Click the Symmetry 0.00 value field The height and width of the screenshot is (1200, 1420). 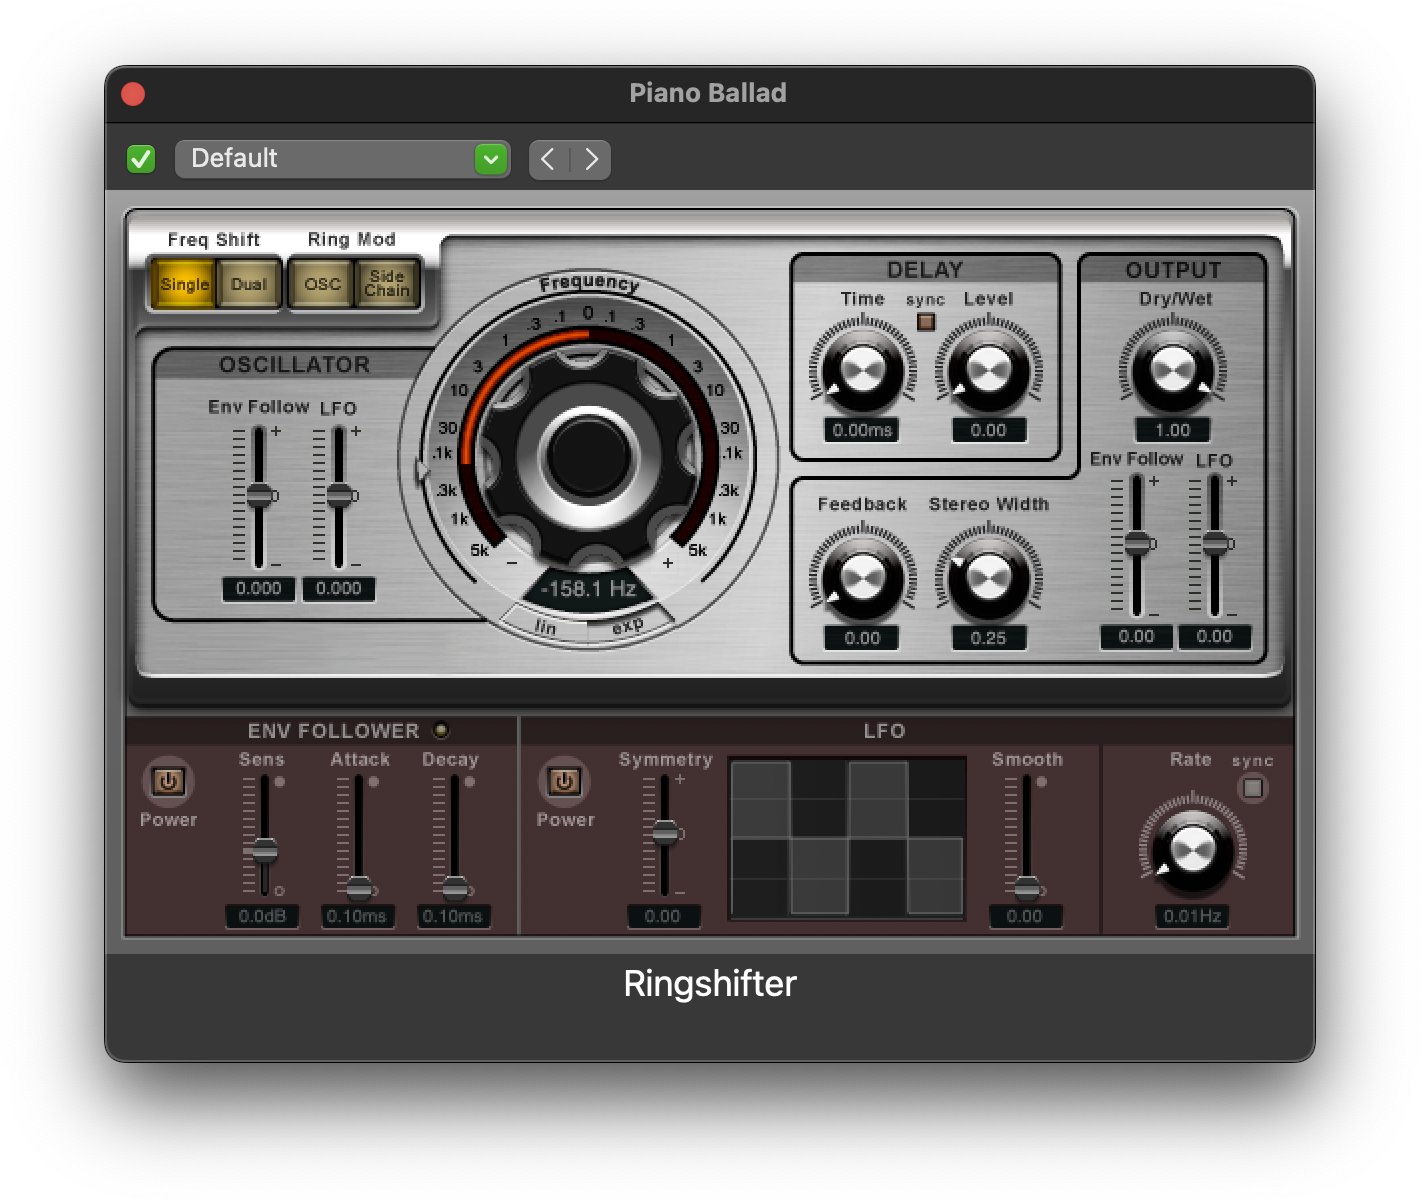pos(662,916)
